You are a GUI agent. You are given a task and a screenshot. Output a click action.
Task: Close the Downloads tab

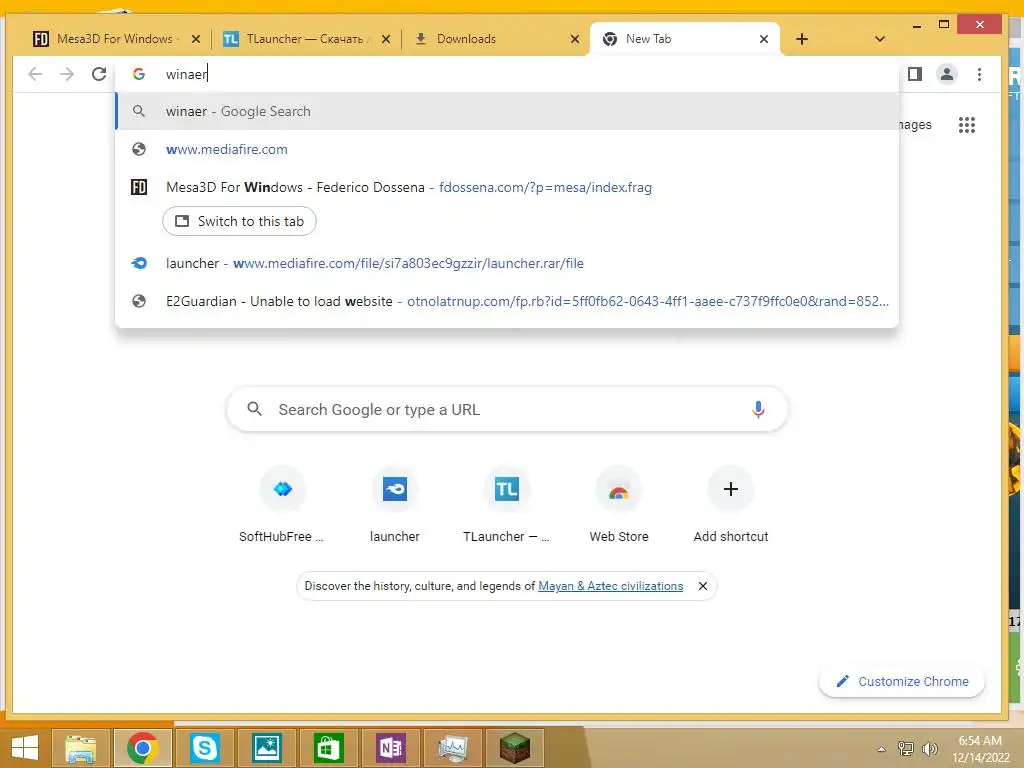(575, 39)
